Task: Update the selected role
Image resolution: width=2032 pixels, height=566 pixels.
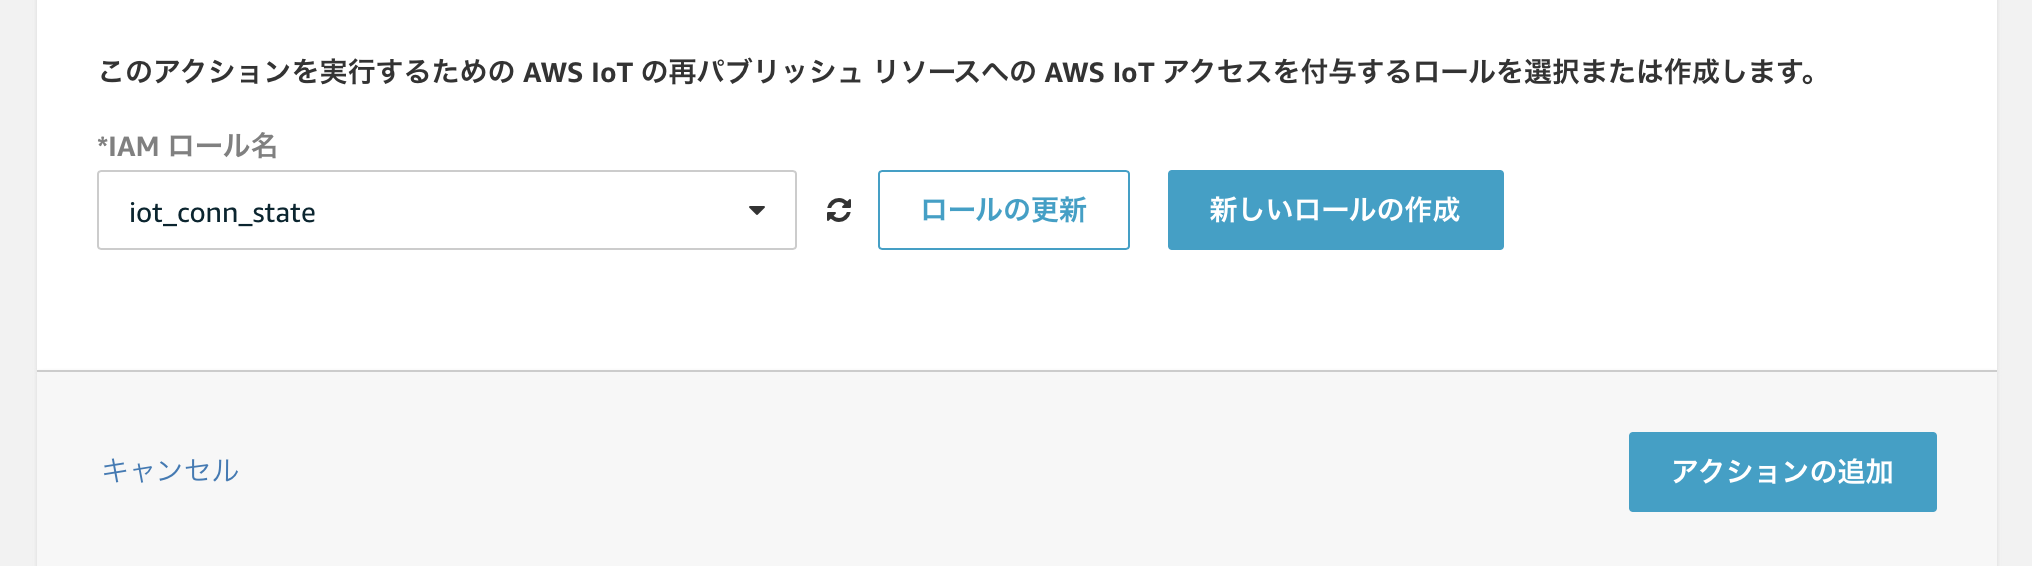Action: coord(1003,210)
